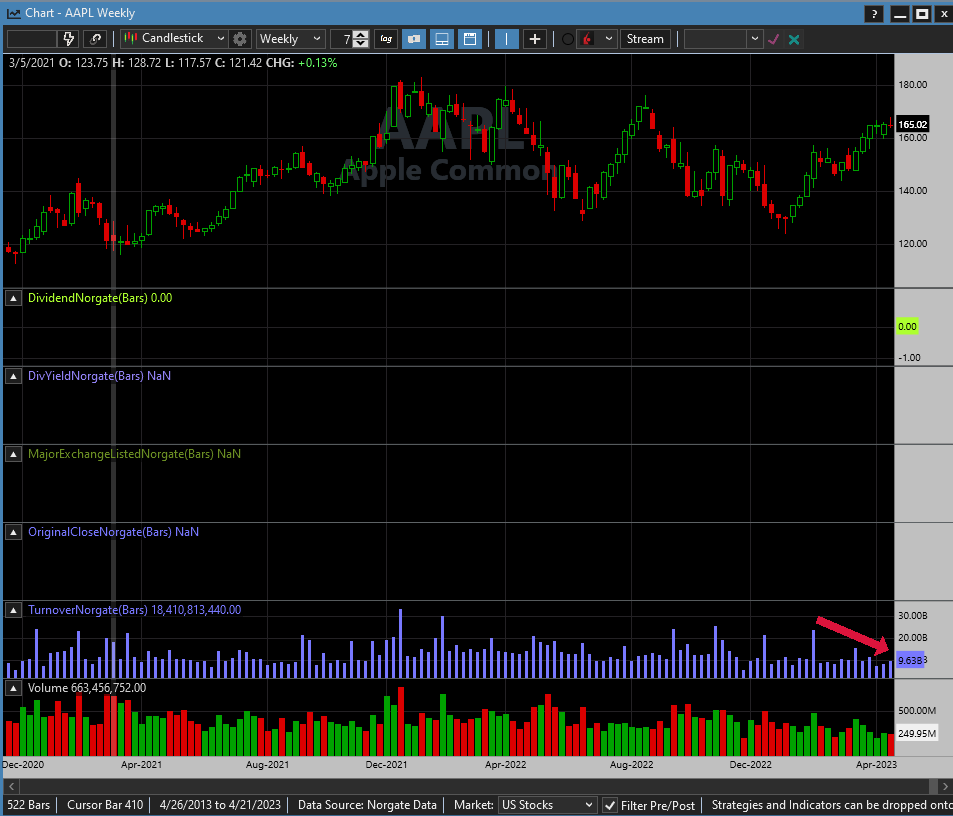Click the symbol input field in toolbar
The height and width of the screenshot is (816, 953).
[32, 39]
